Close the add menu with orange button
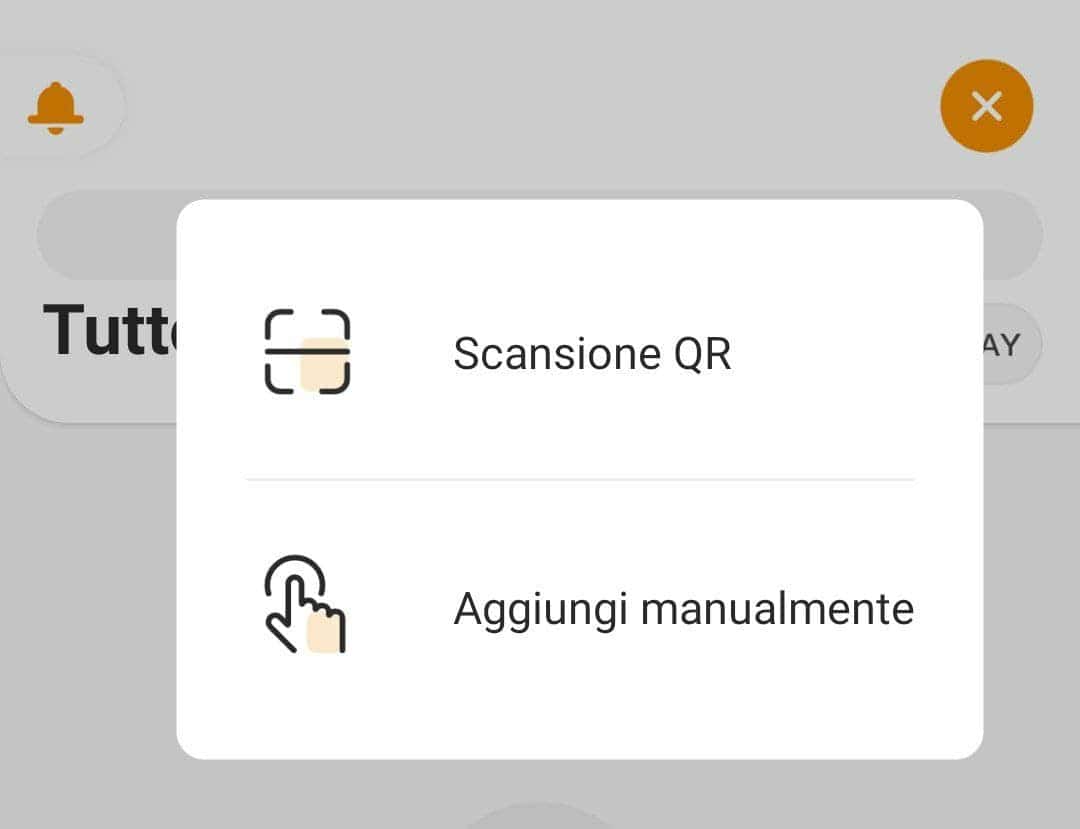Screen dimensions: 1080x829 point(986,106)
